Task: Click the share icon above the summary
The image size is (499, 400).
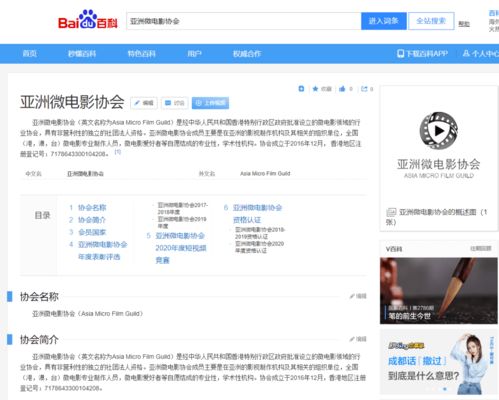Action: pyautogui.click(x=364, y=89)
